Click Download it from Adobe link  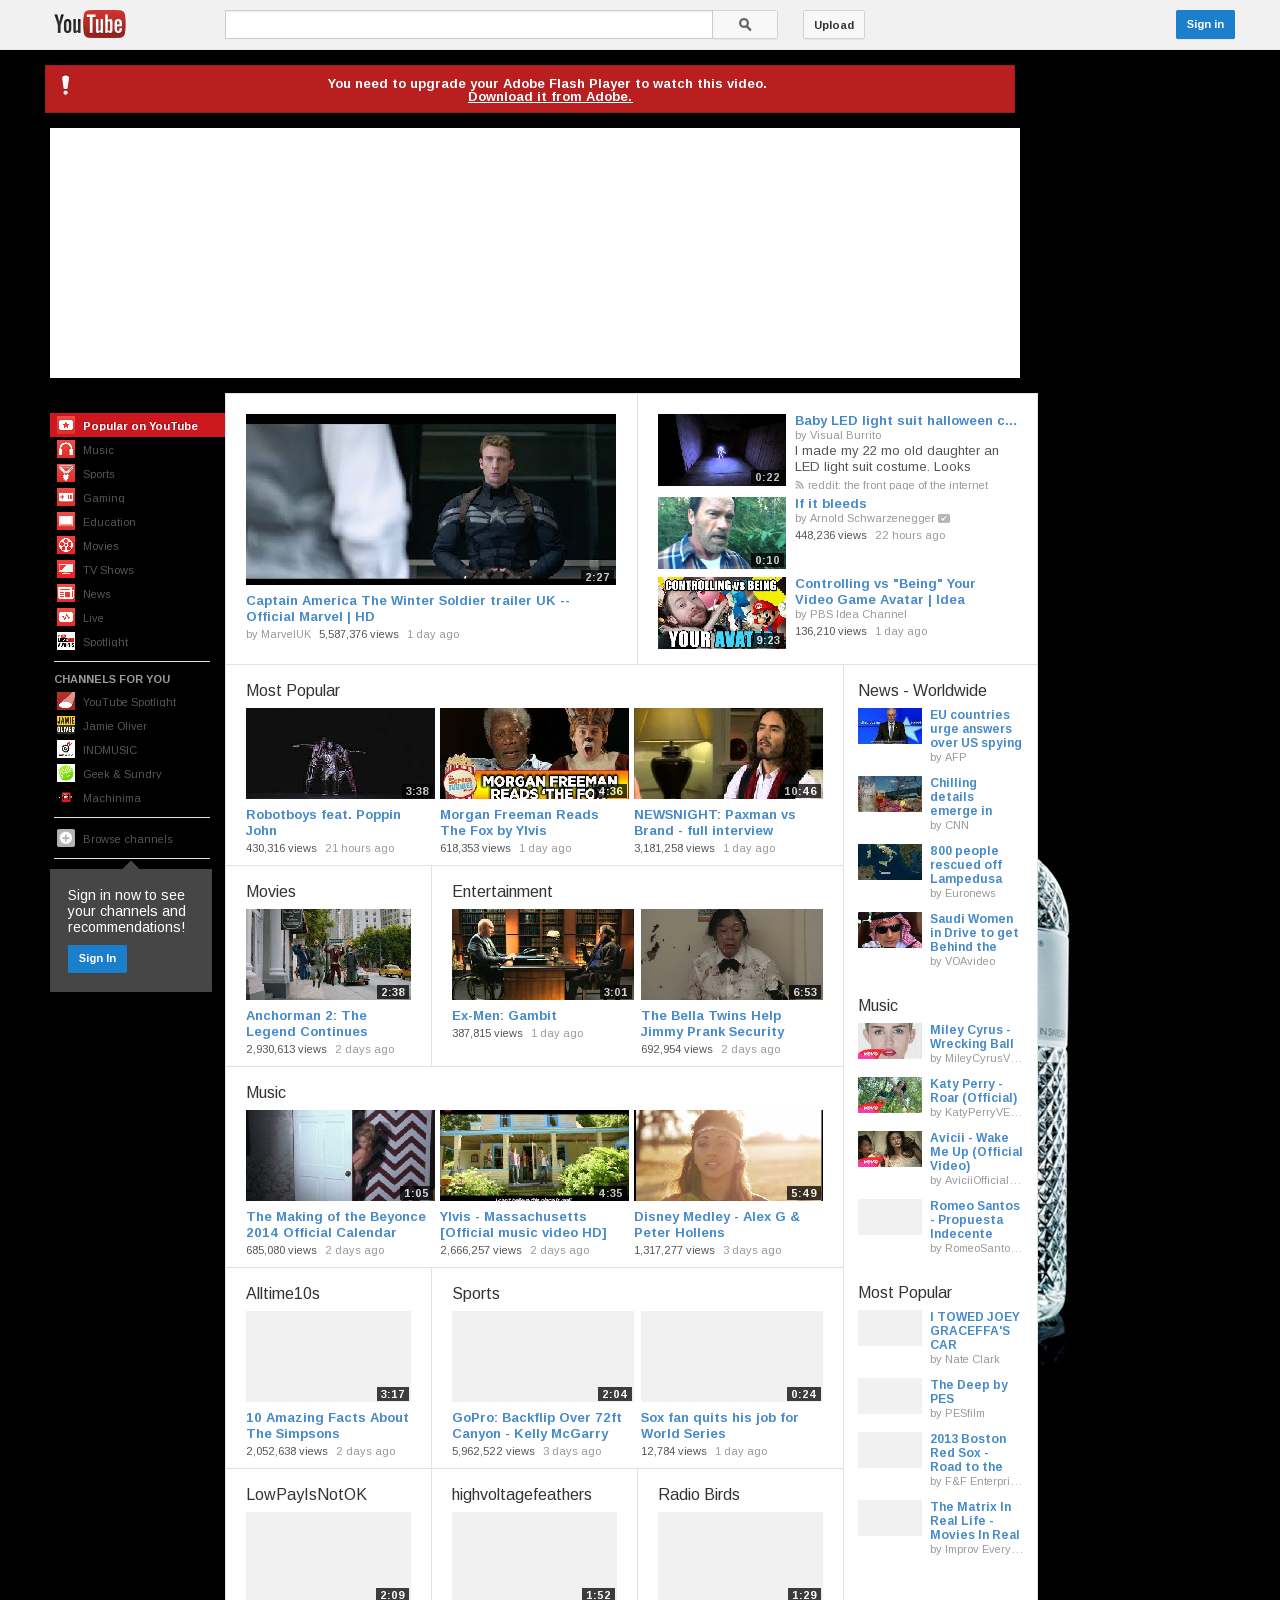(x=550, y=97)
